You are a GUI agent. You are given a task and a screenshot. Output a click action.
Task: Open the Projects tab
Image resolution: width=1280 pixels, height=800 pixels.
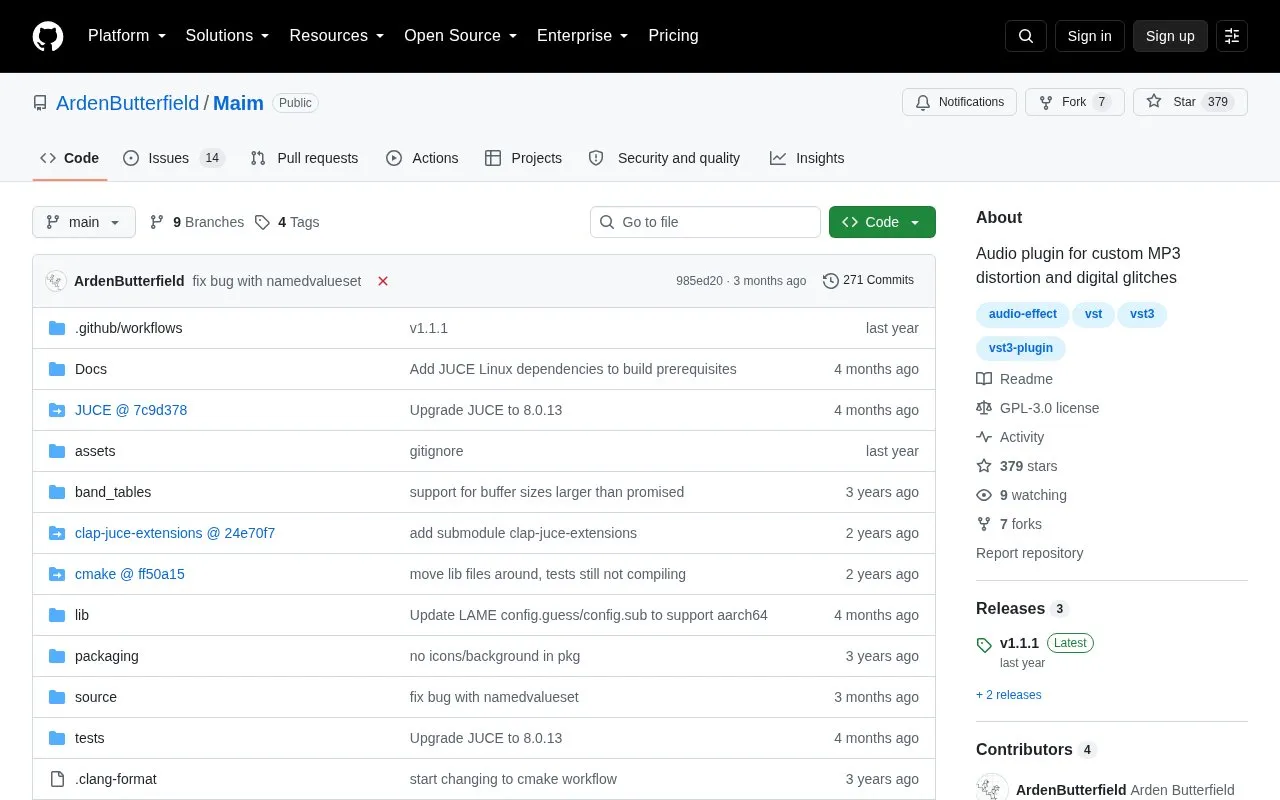[523, 158]
